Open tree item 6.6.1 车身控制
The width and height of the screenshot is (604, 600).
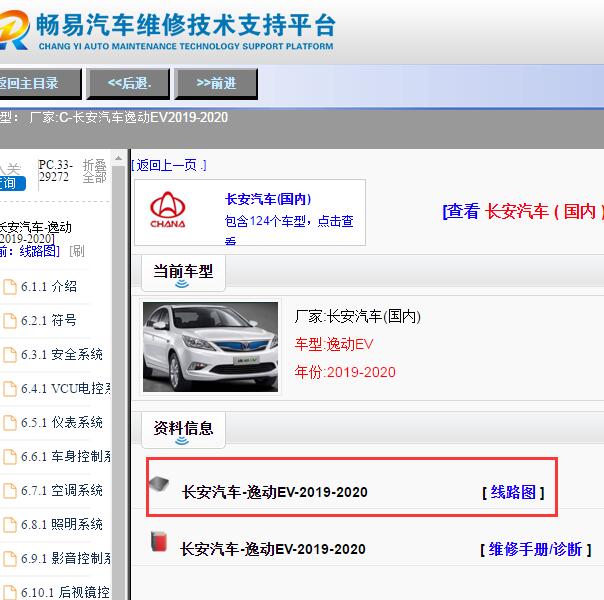[65, 456]
